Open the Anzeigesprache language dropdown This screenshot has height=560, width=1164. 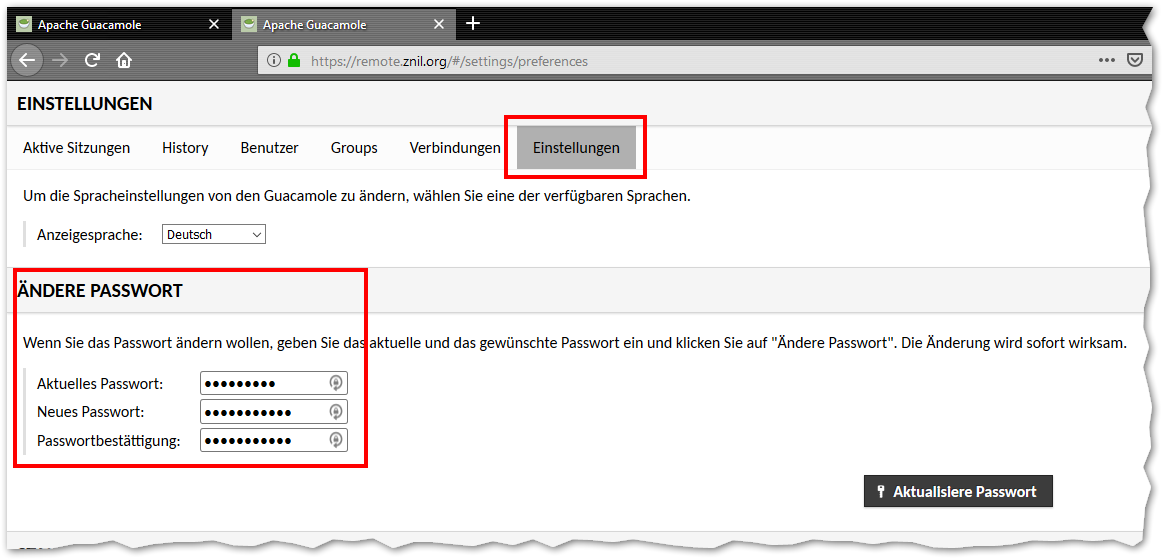coord(214,235)
